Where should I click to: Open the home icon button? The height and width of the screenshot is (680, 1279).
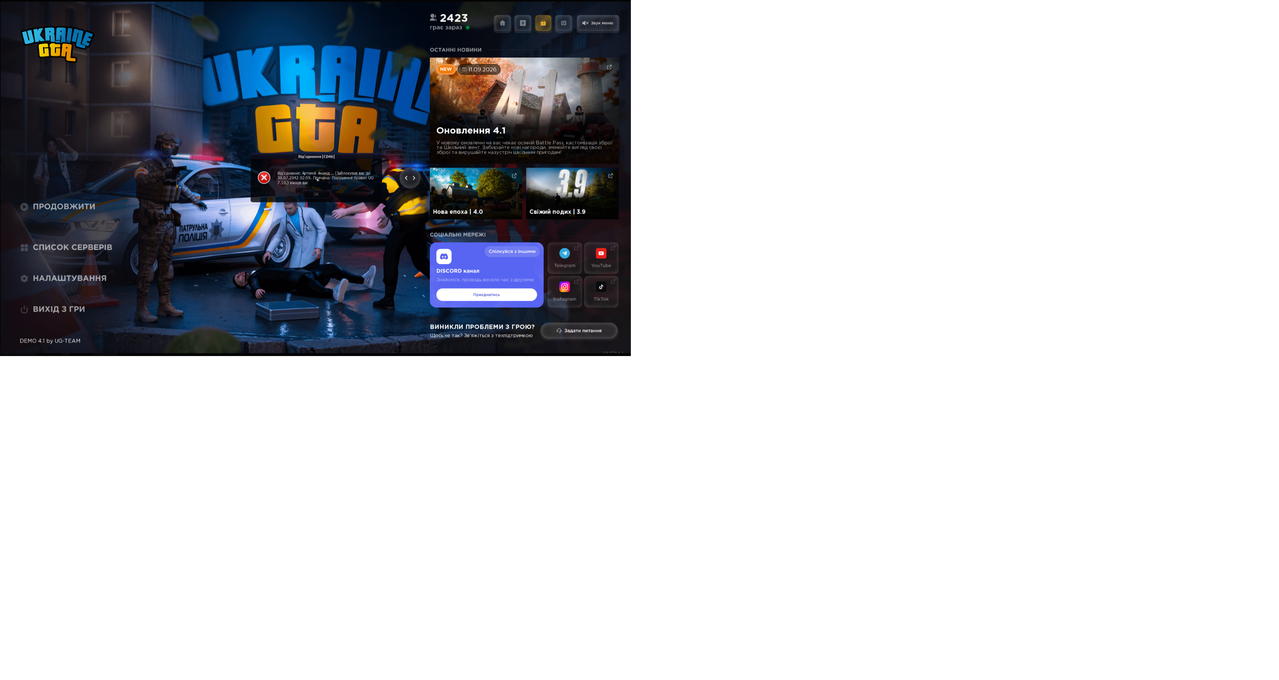pyautogui.click(x=502, y=23)
